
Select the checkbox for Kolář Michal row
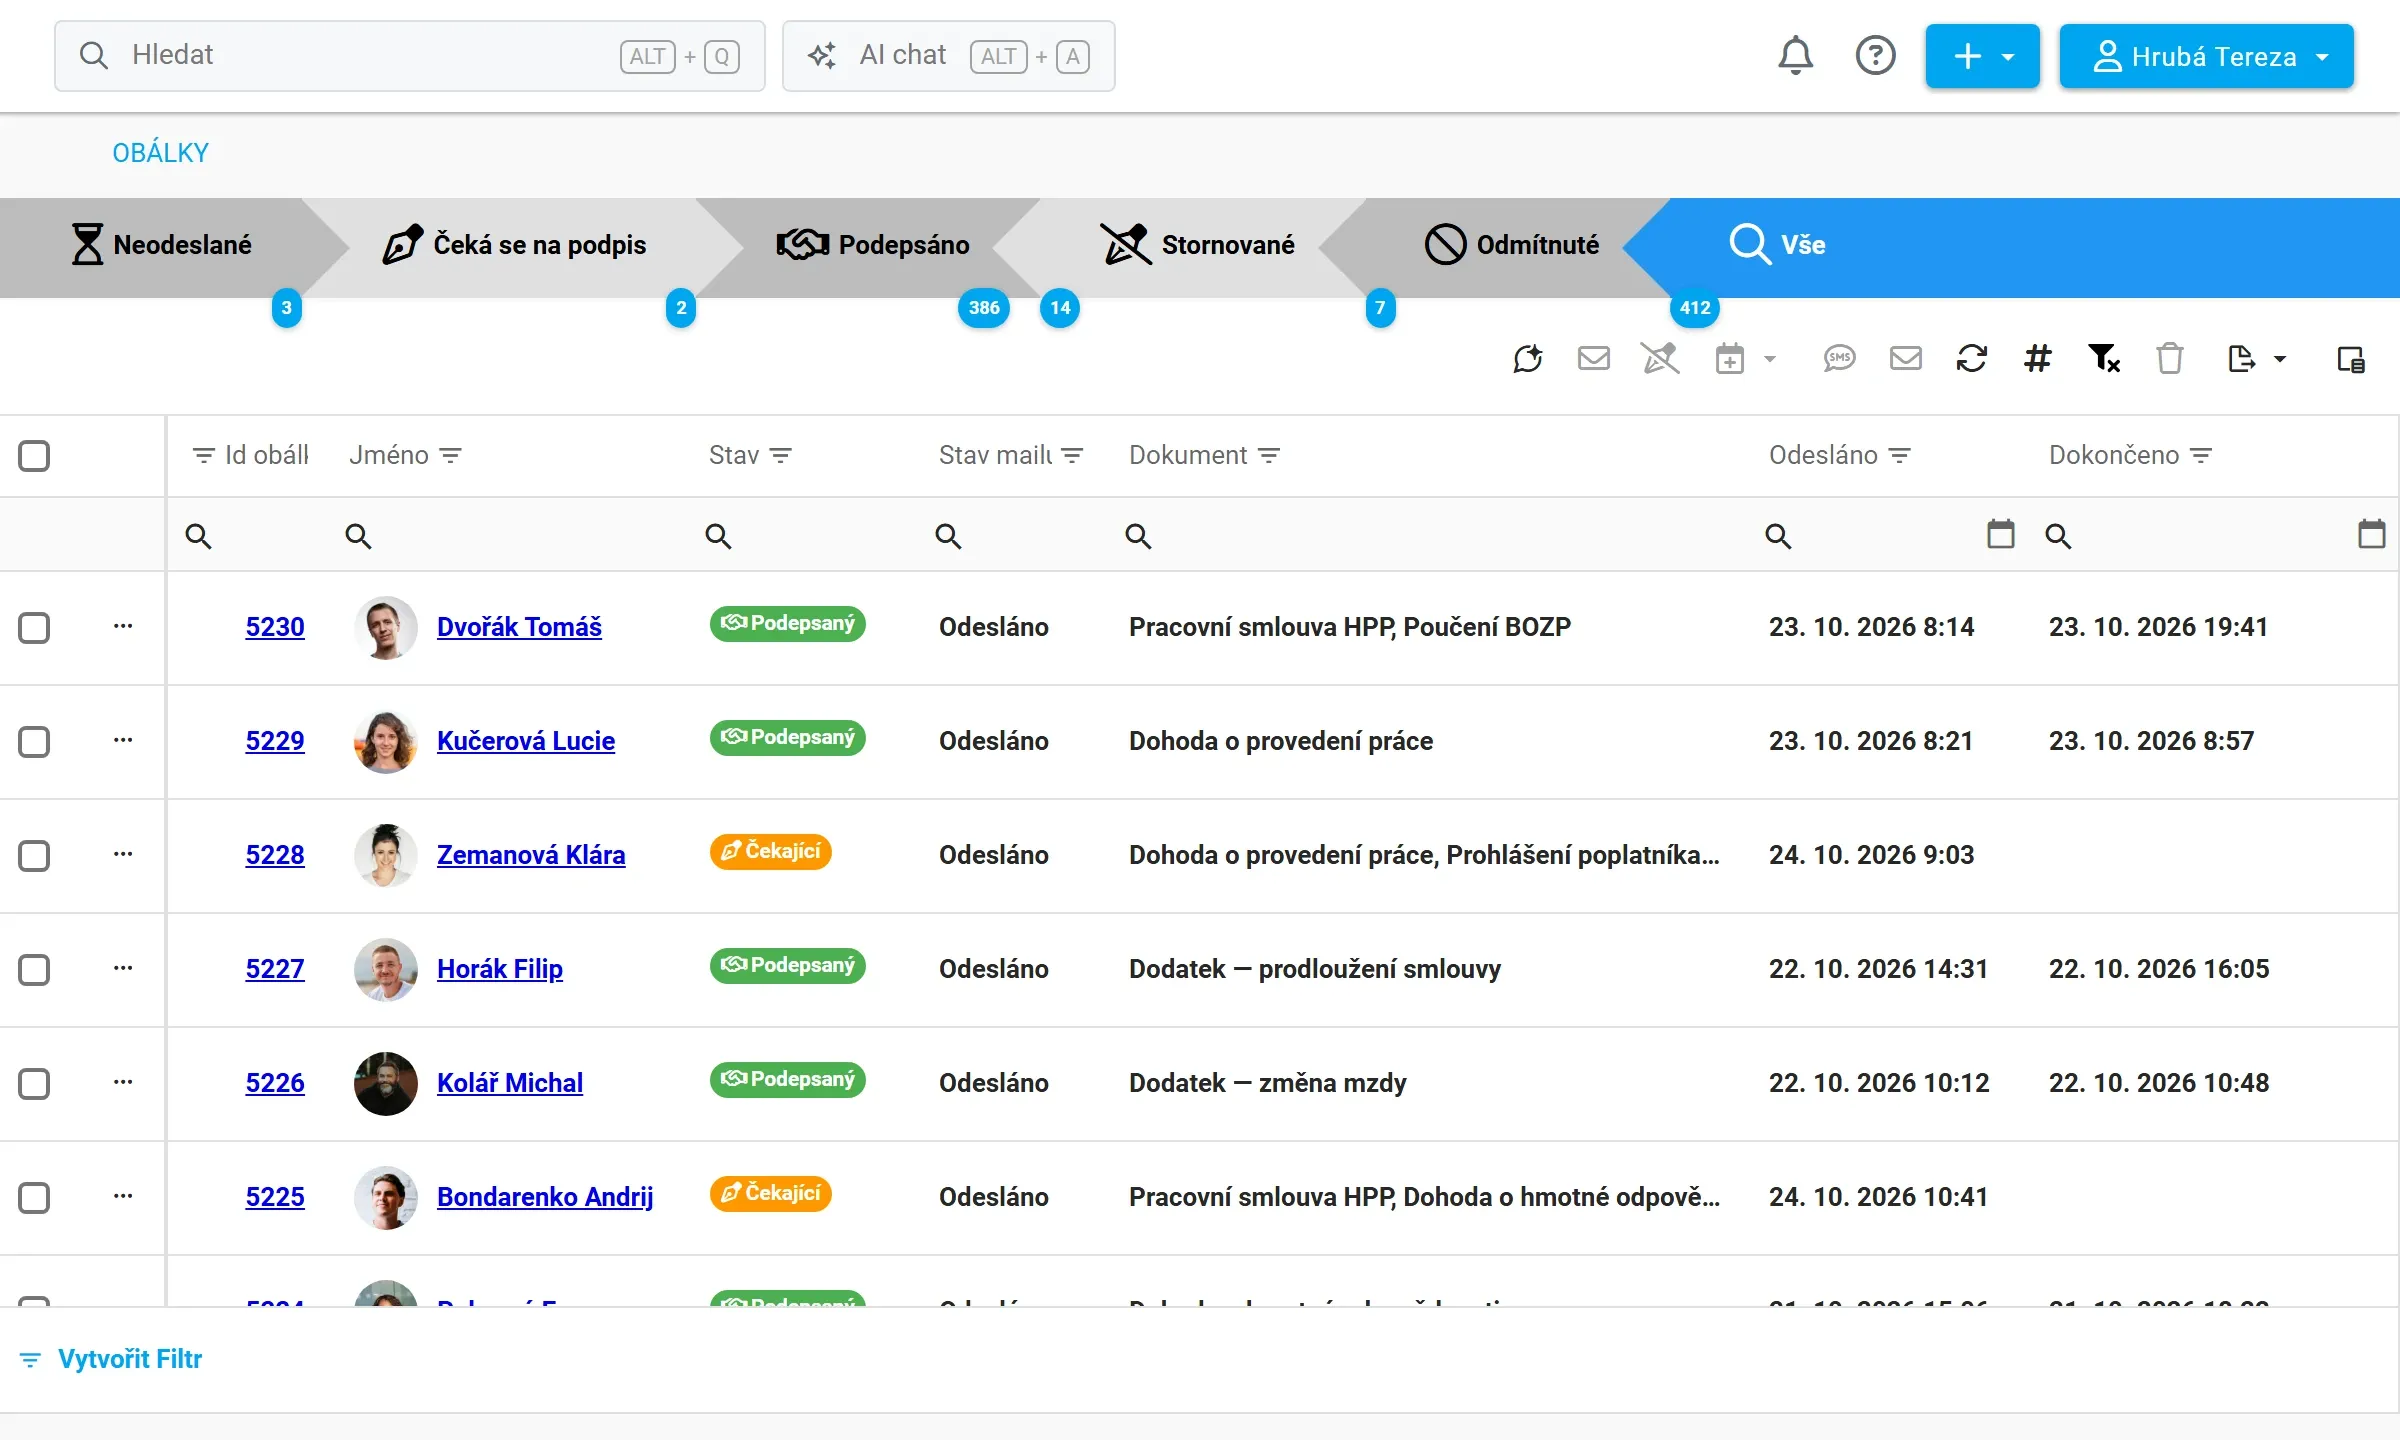tap(34, 1084)
